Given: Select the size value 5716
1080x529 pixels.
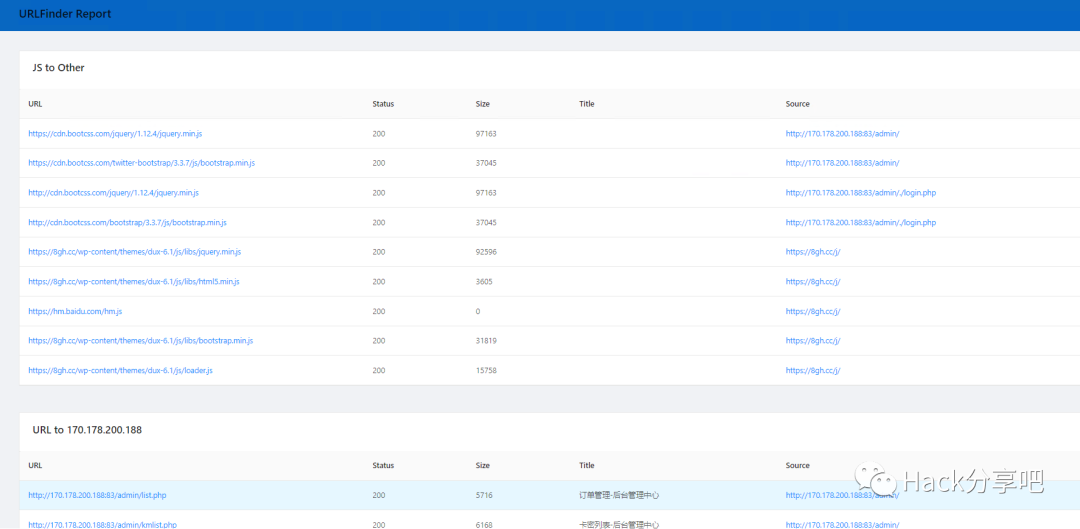Looking at the screenshot, I should pos(484,495).
